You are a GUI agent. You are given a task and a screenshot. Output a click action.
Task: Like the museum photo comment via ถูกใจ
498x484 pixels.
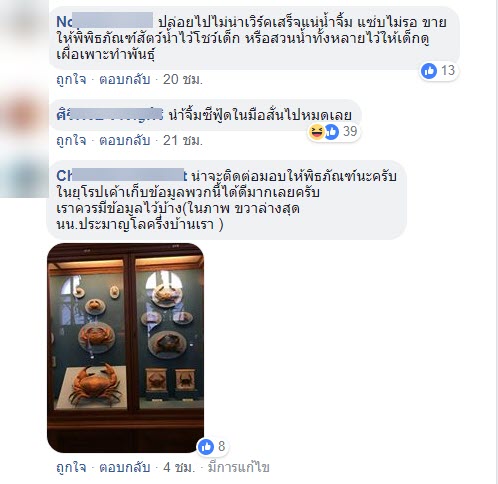pyautogui.click(x=71, y=467)
